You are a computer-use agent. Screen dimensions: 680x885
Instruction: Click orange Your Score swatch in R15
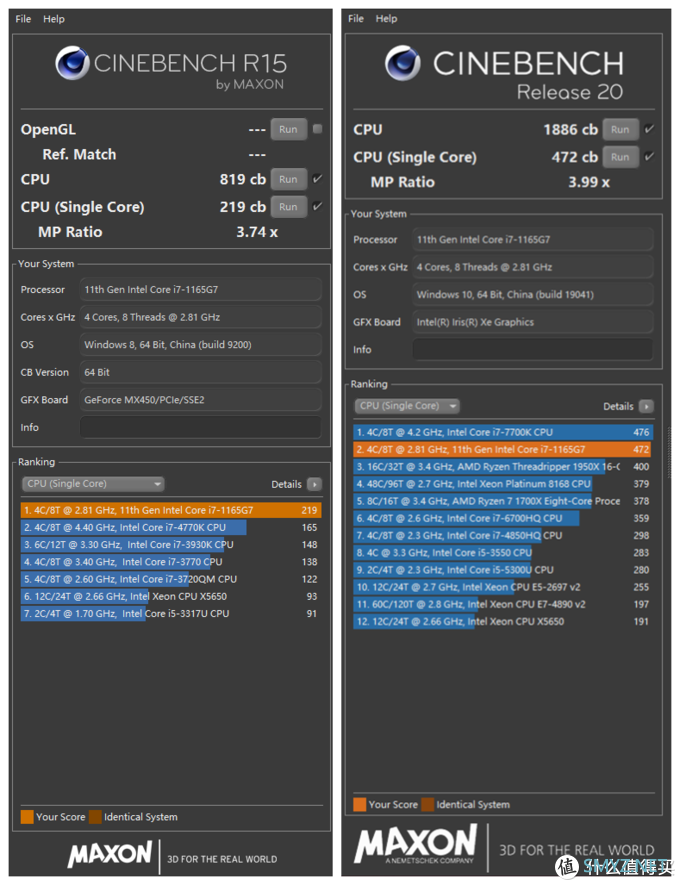tap(27, 817)
